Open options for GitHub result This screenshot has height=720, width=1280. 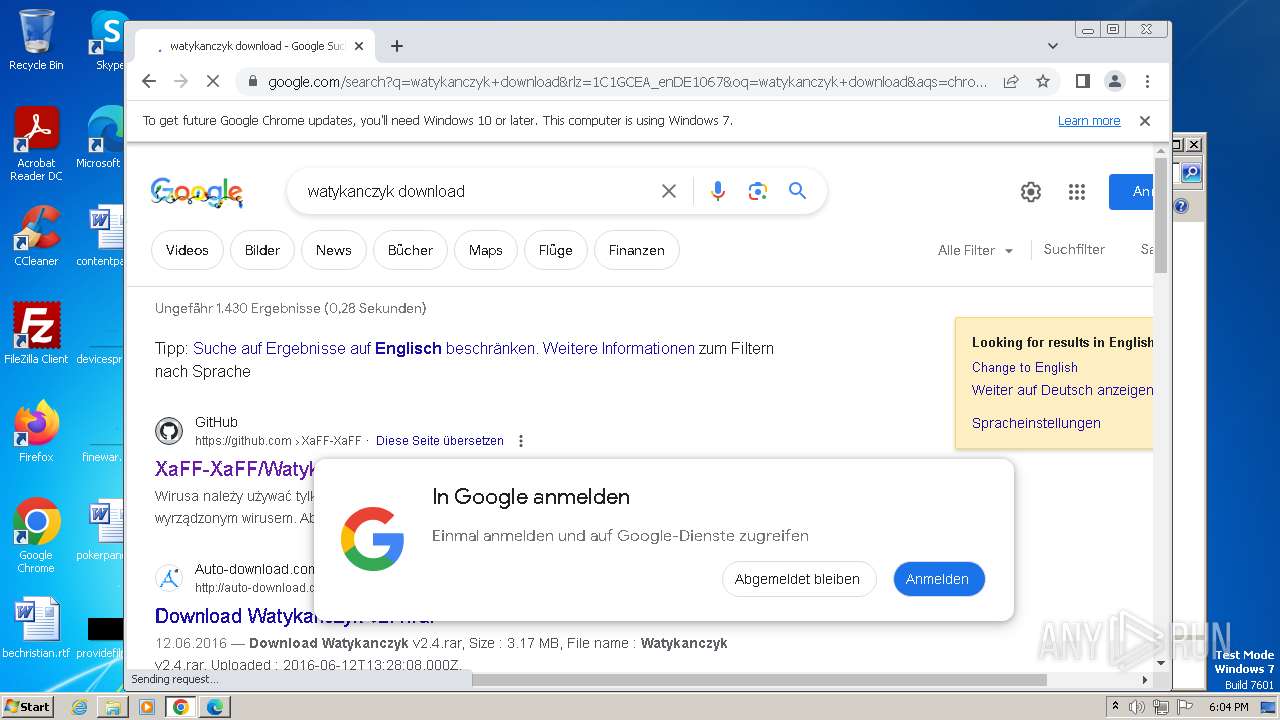[x=521, y=441]
